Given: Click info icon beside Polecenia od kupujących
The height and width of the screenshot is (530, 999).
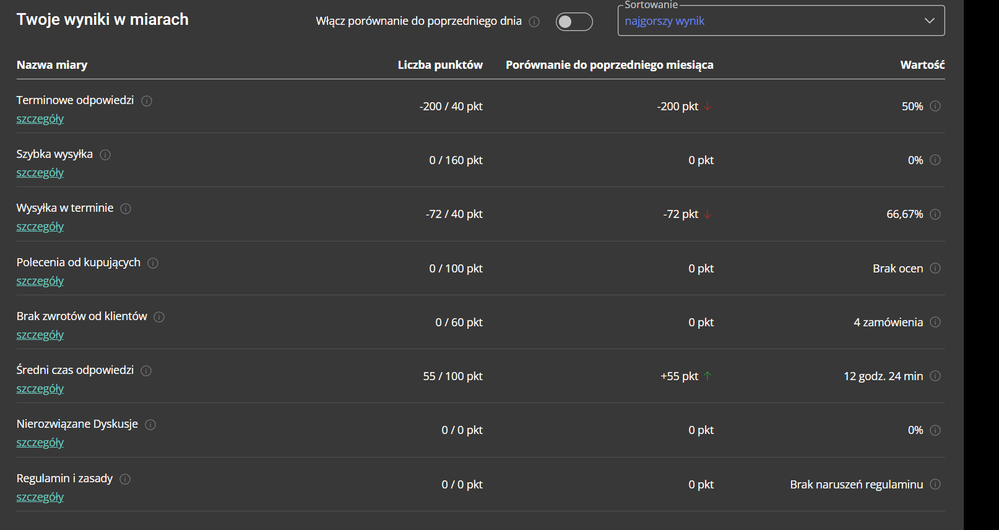Looking at the screenshot, I should click(152, 263).
